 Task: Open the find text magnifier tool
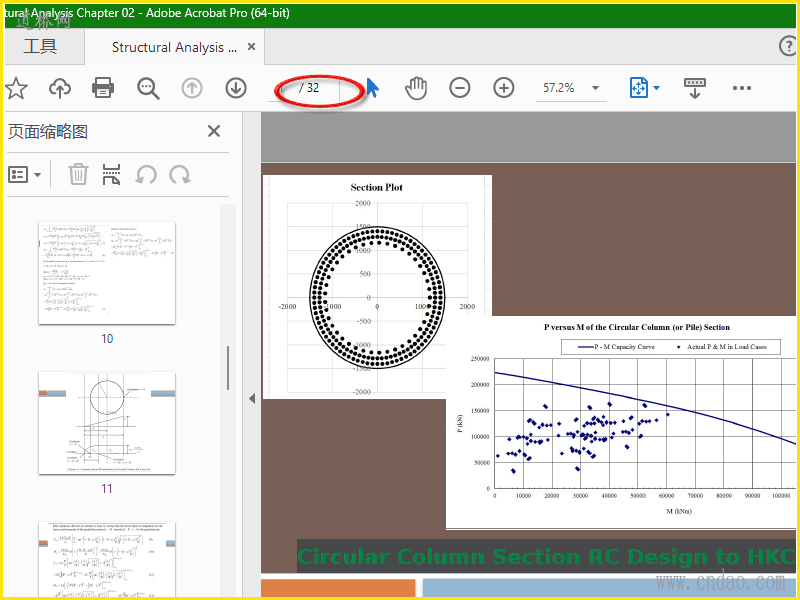pos(149,88)
